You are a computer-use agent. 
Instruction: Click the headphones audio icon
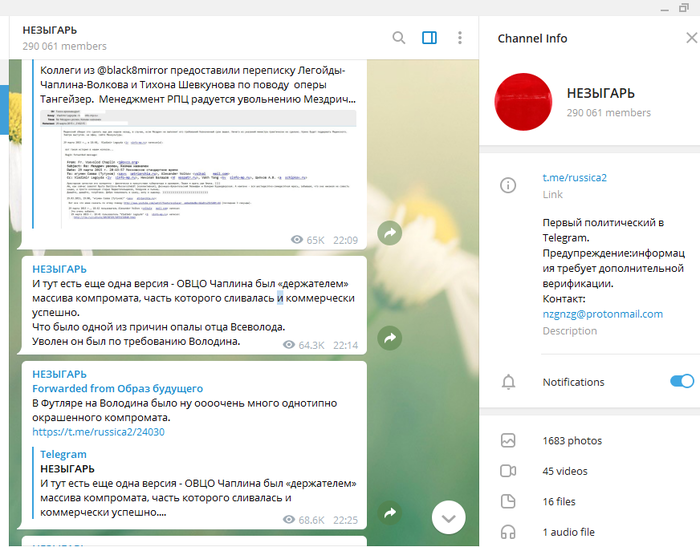click(x=508, y=532)
